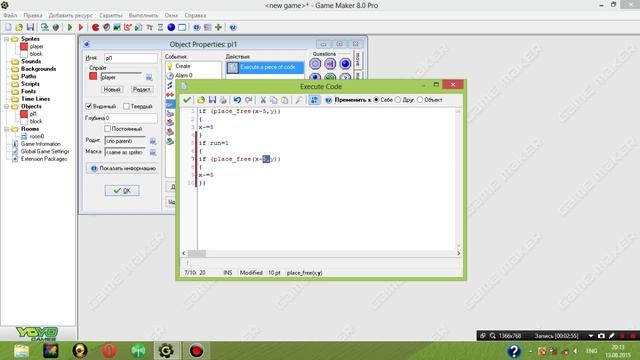640x360 pixels.
Task: Create a sound with the speaker icon
Action: click(x=107, y=27)
